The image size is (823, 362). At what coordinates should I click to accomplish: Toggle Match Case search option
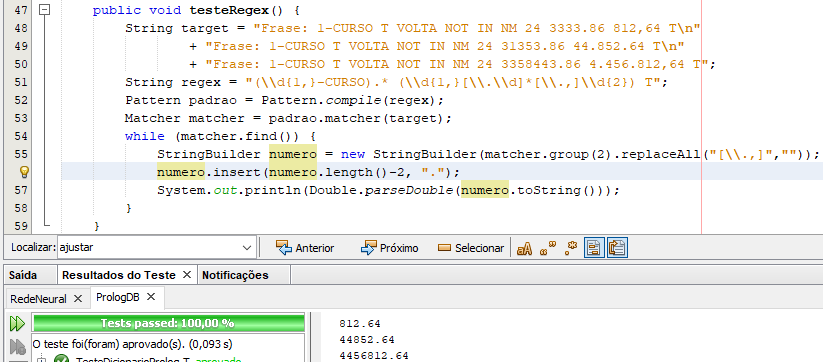[524, 248]
